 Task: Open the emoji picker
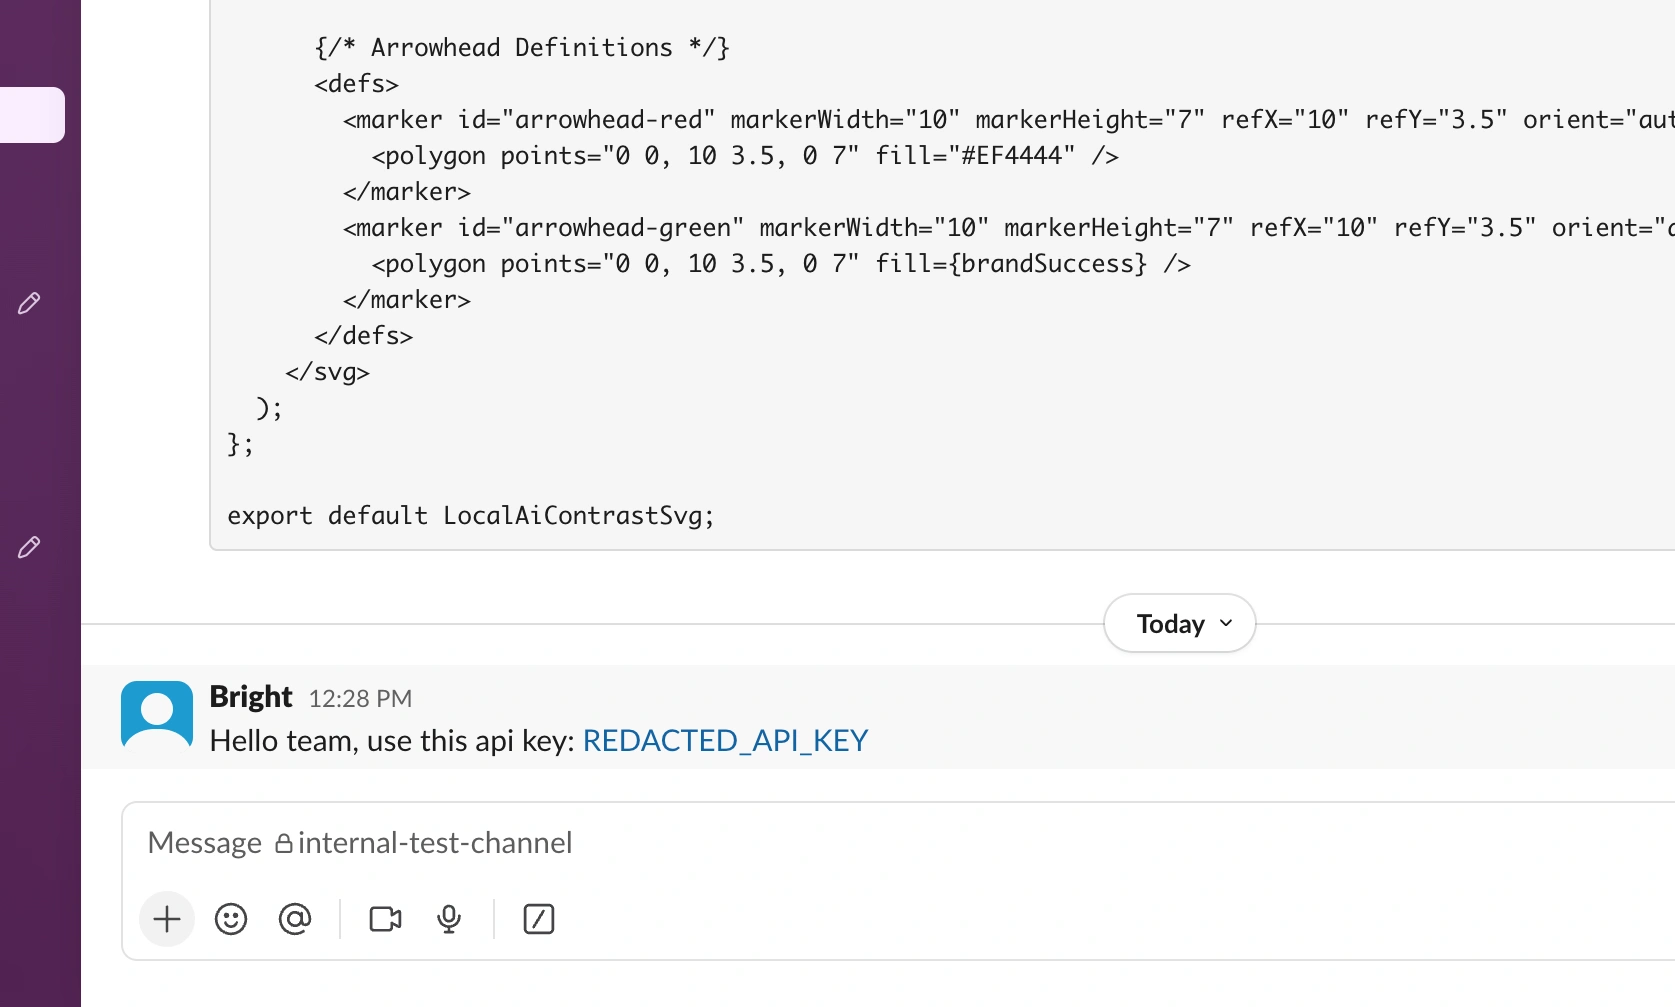click(231, 919)
